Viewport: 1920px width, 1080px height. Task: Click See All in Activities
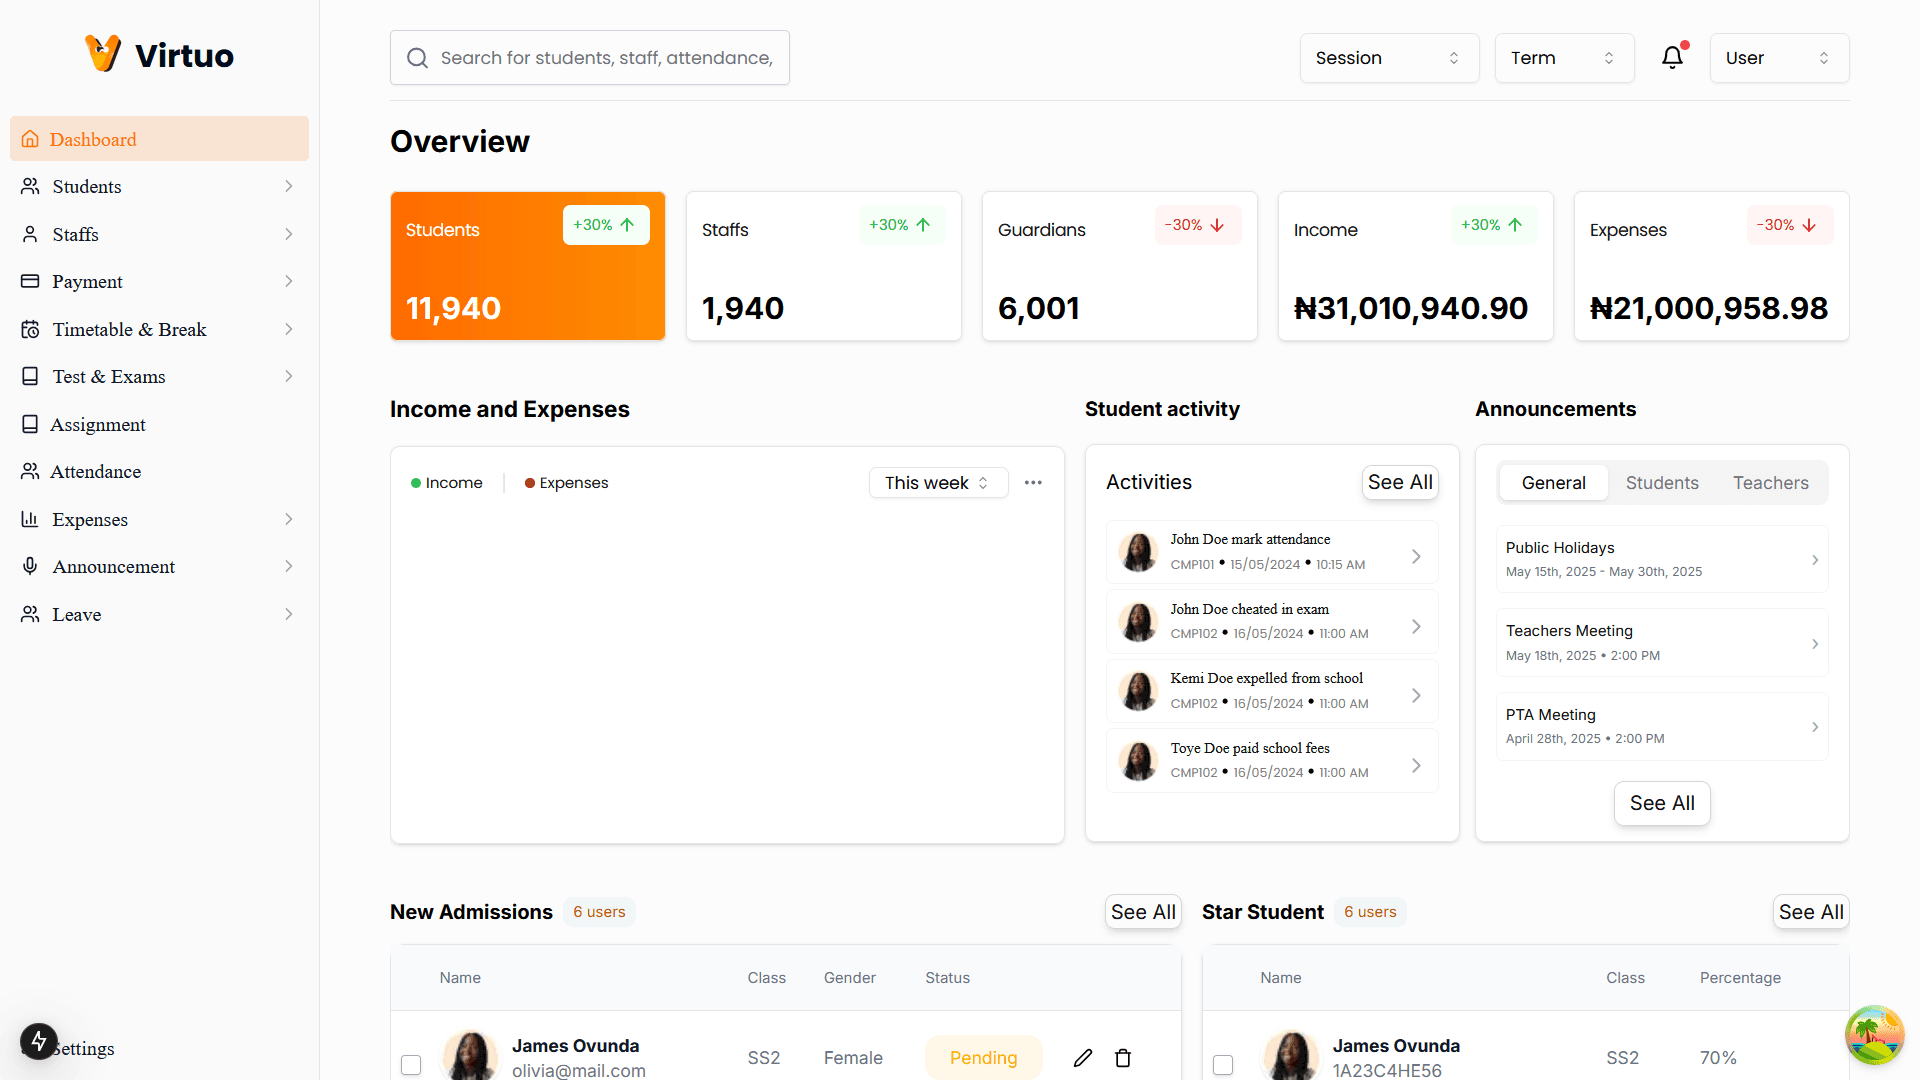1400,482
